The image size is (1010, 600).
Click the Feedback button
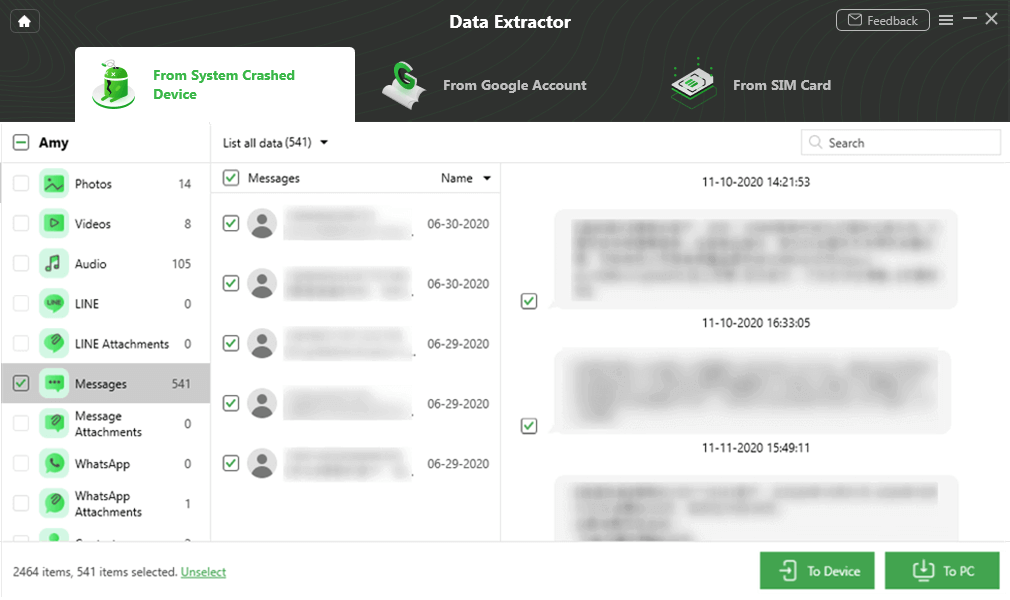point(882,20)
